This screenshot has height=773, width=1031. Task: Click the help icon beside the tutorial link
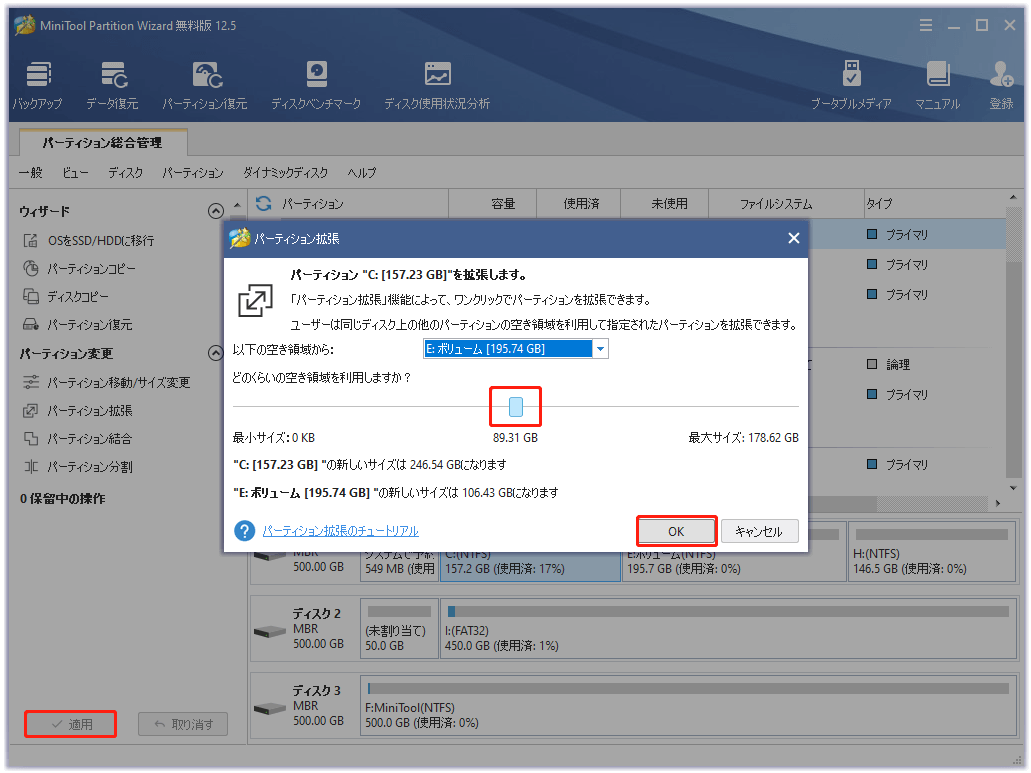click(245, 531)
